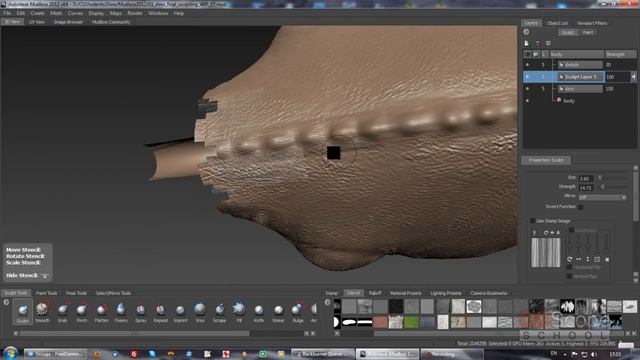Open the sculpt tools tray options circle icon
The width and height of the screenshot is (640, 360).
(6, 302)
